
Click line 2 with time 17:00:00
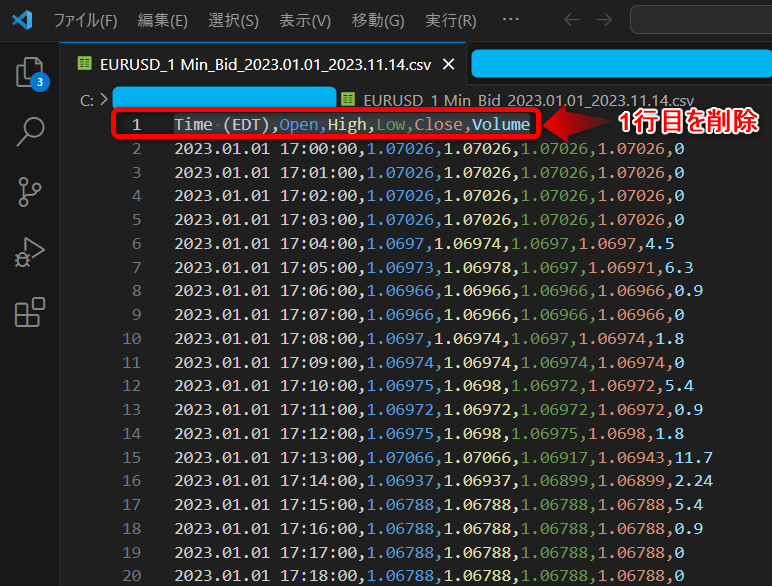pyautogui.click(x=429, y=149)
